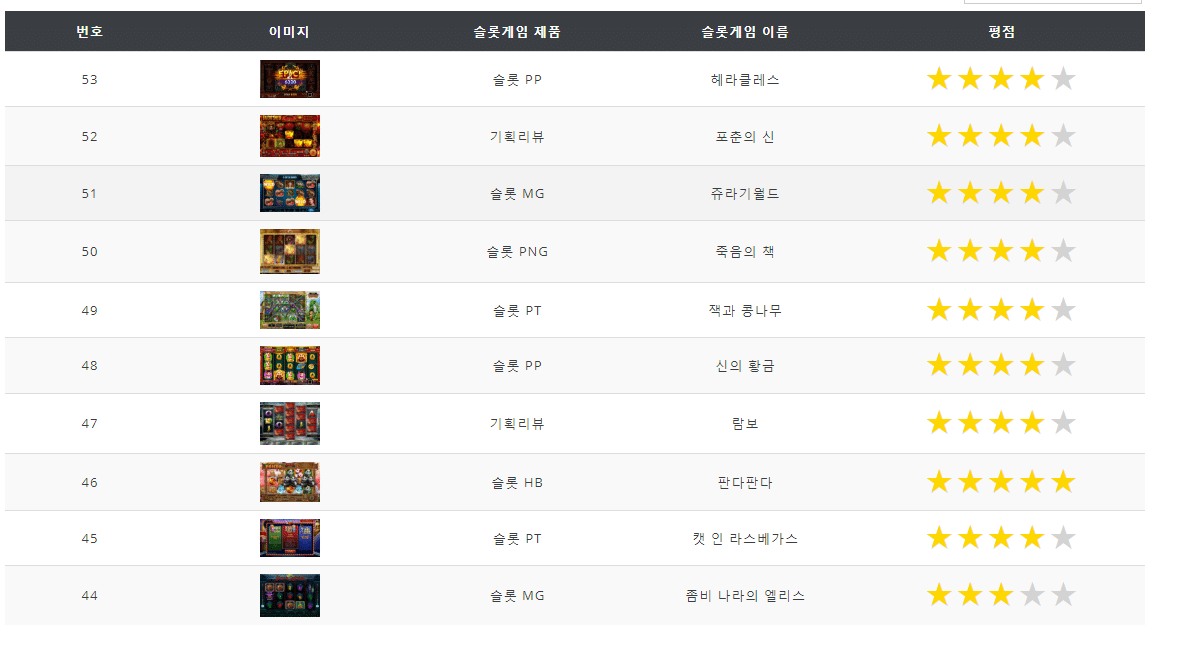Open the 죽음의 책 game entry
Viewport: 1184px width, 659px height.
pos(745,251)
